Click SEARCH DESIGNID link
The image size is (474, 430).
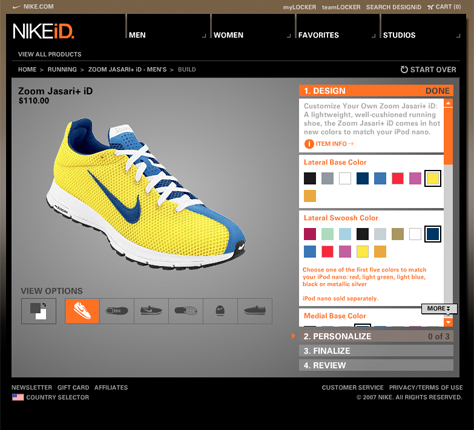pos(394,7)
